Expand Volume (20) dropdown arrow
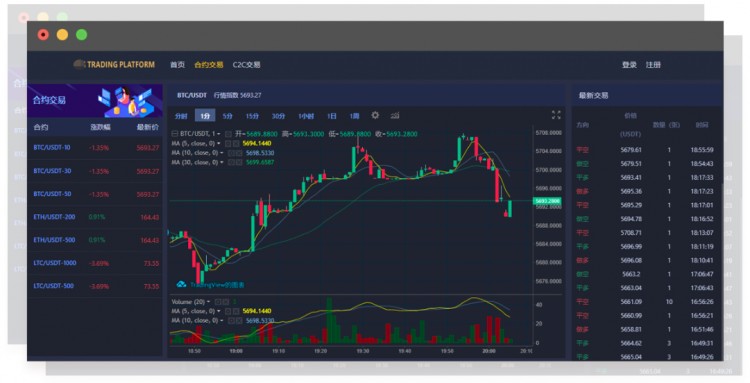 (209, 302)
